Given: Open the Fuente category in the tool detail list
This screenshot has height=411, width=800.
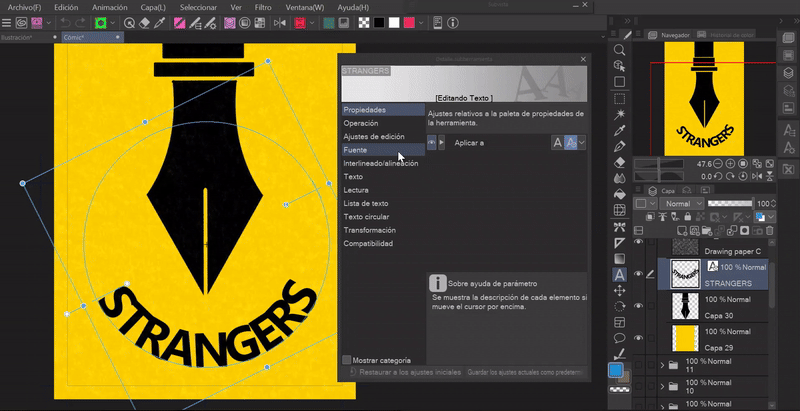Looking at the screenshot, I should click(383, 150).
